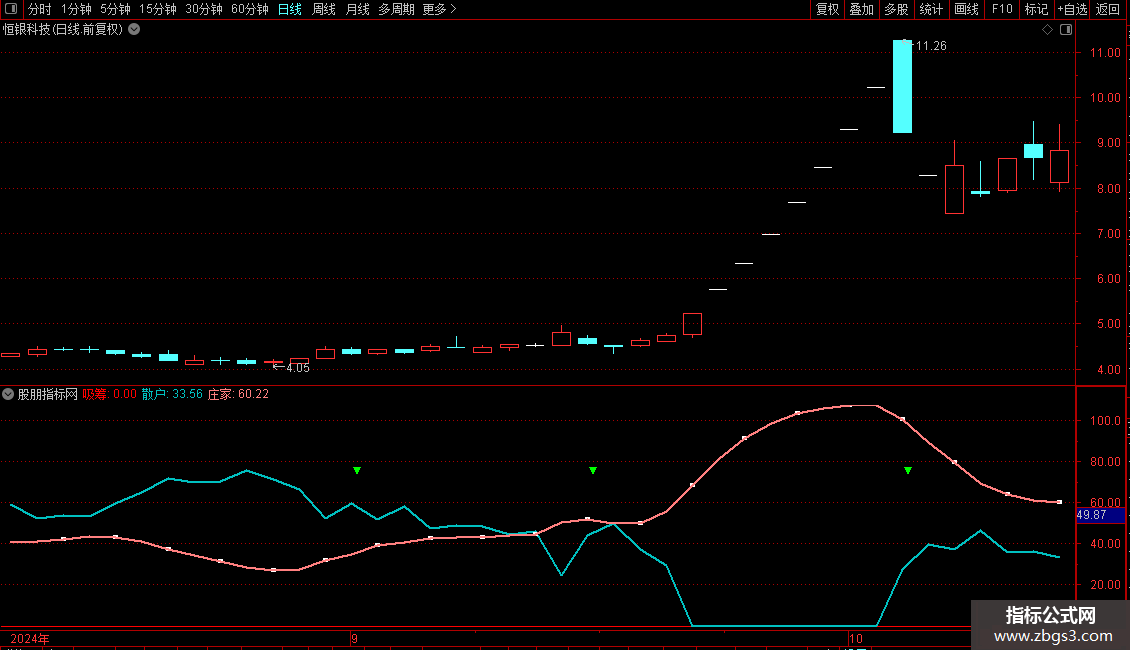
Task: Click the 散户: 33.56 value
Action: [x=172, y=394]
